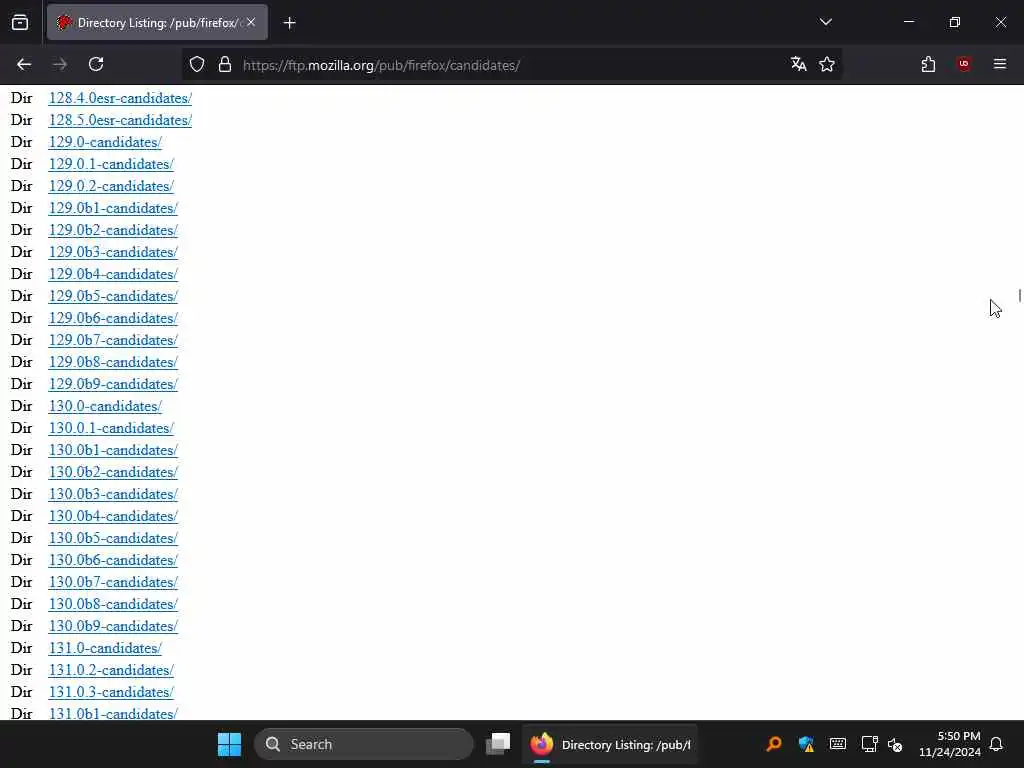Open the list all tabs dropdown

coord(826,22)
